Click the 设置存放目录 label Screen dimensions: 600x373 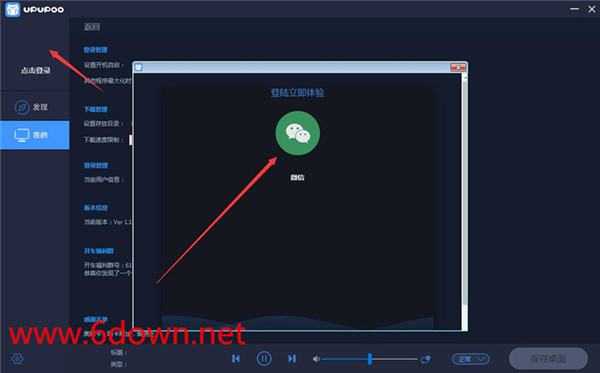point(104,124)
